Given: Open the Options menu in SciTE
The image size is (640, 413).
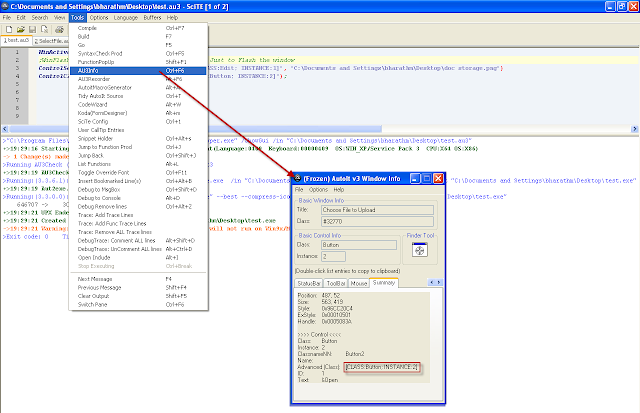Looking at the screenshot, I should click(x=99, y=18).
